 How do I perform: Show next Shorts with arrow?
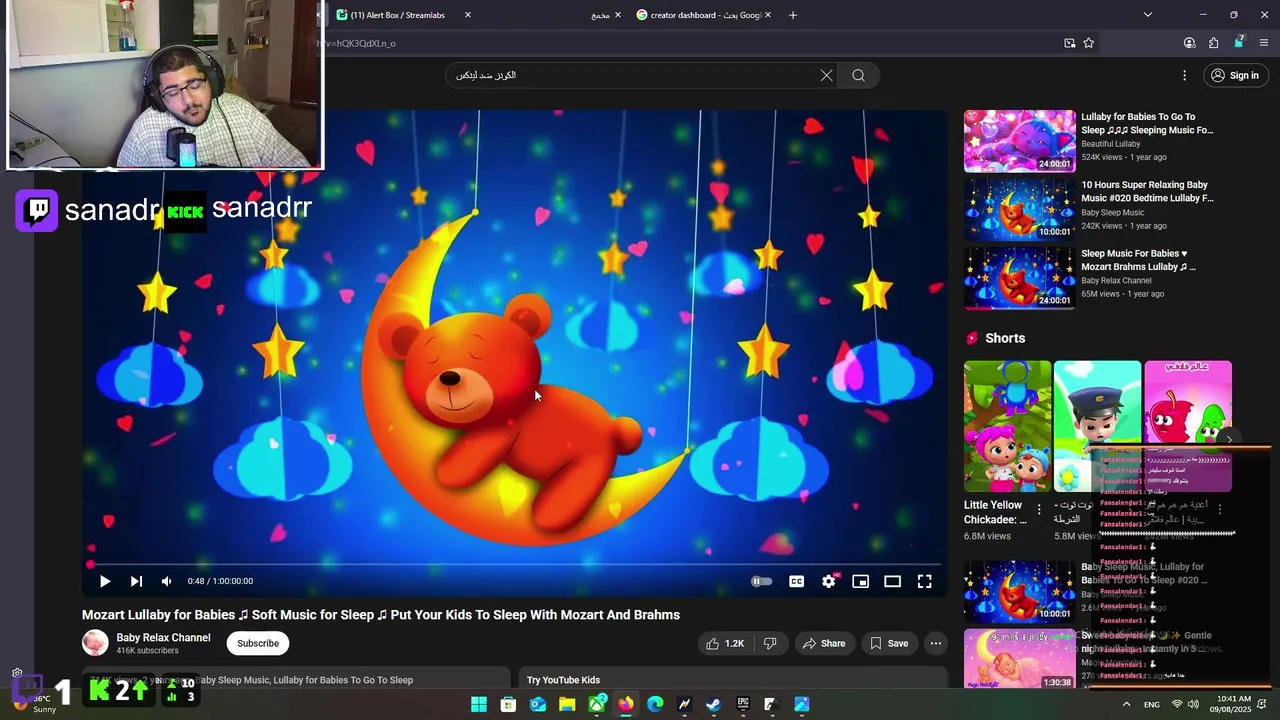tap(1229, 439)
